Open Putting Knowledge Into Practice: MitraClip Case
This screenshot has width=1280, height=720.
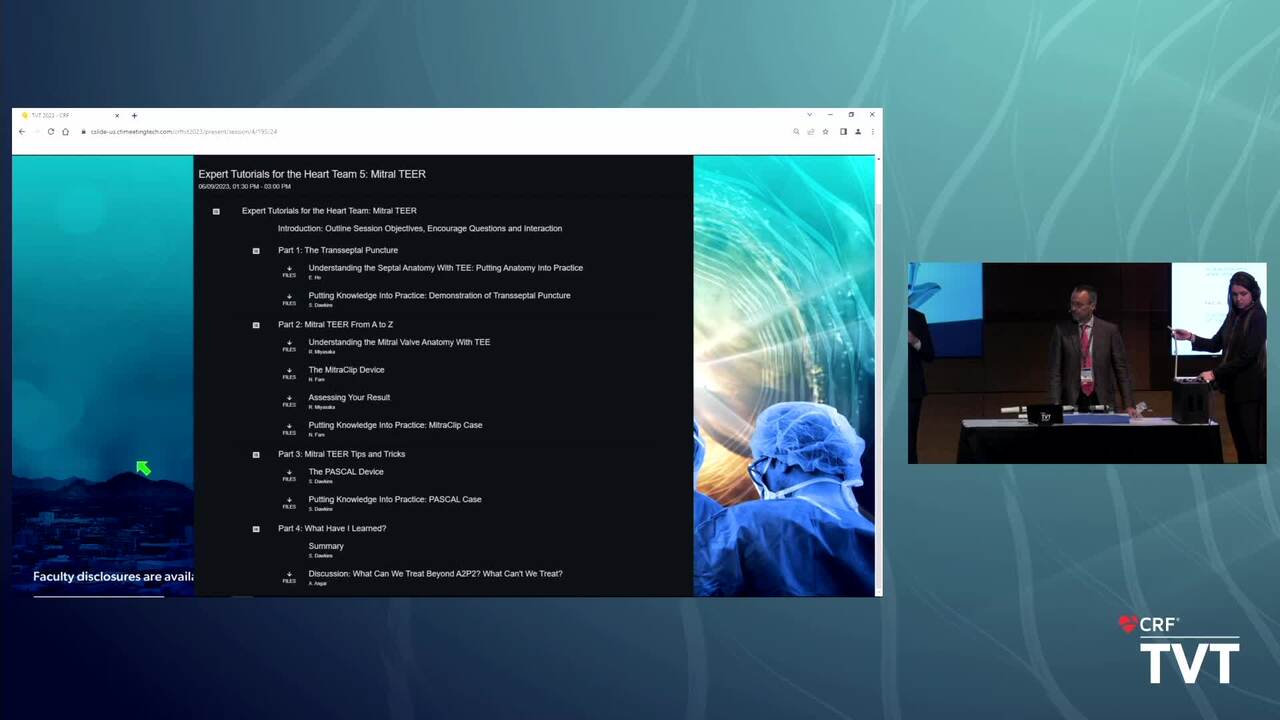pos(395,425)
